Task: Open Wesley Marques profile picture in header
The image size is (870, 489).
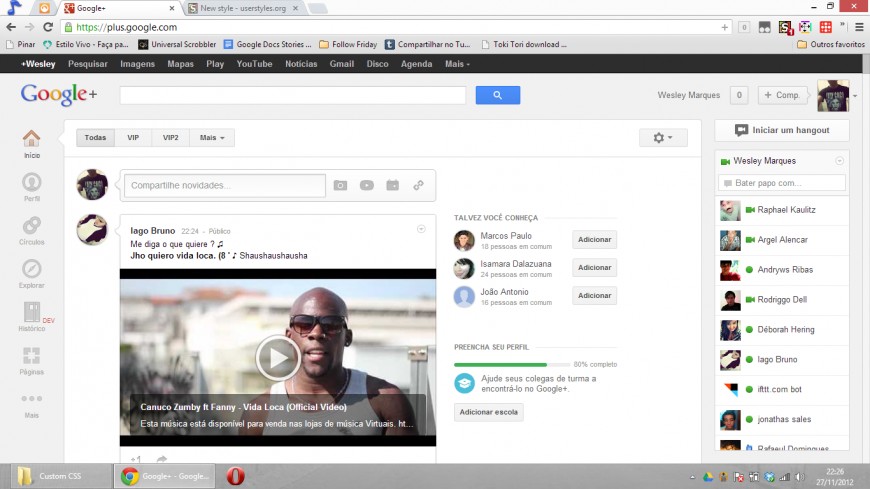Action: pos(833,95)
